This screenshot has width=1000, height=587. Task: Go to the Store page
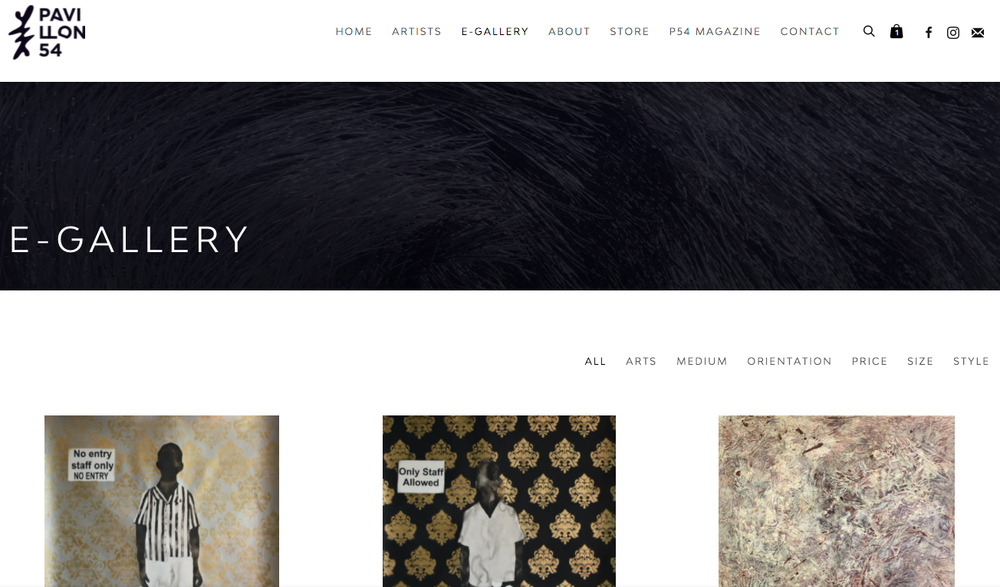pyautogui.click(x=629, y=31)
